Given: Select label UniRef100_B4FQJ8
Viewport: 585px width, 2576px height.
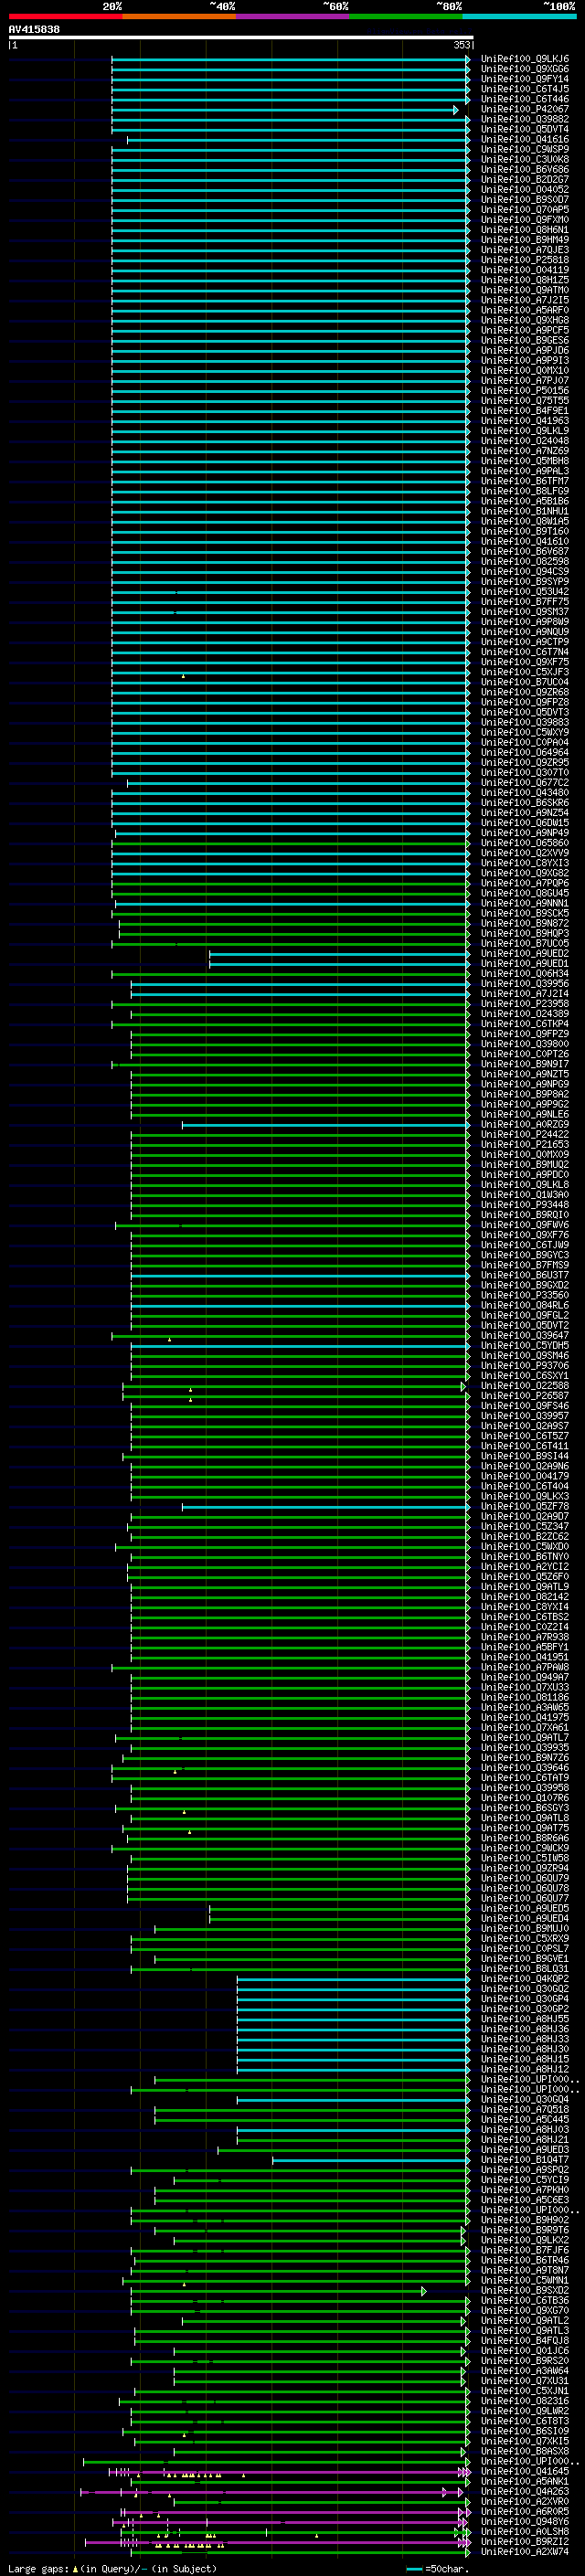Looking at the screenshot, I should pyautogui.click(x=525, y=2341).
